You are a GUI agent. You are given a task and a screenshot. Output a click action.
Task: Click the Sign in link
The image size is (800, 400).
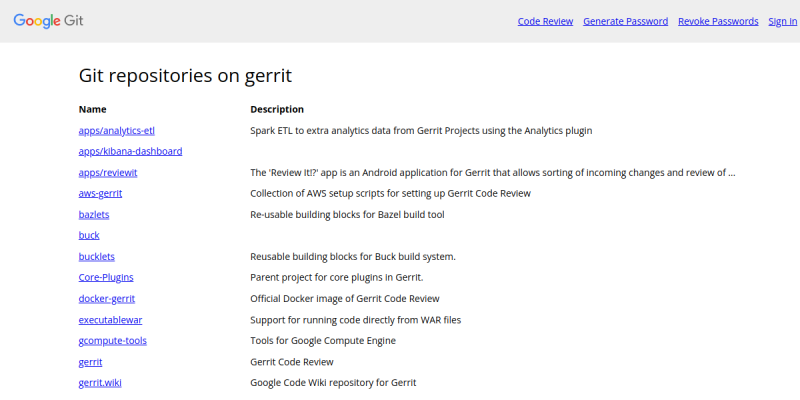point(783,21)
